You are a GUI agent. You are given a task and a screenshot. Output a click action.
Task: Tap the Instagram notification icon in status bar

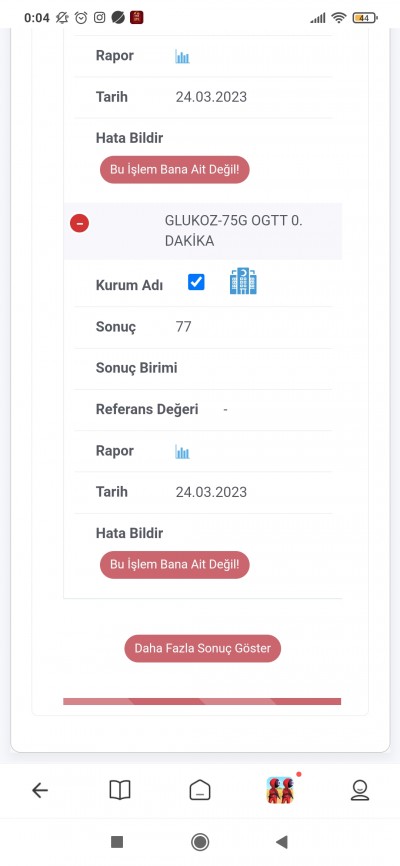[x=99, y=18]
